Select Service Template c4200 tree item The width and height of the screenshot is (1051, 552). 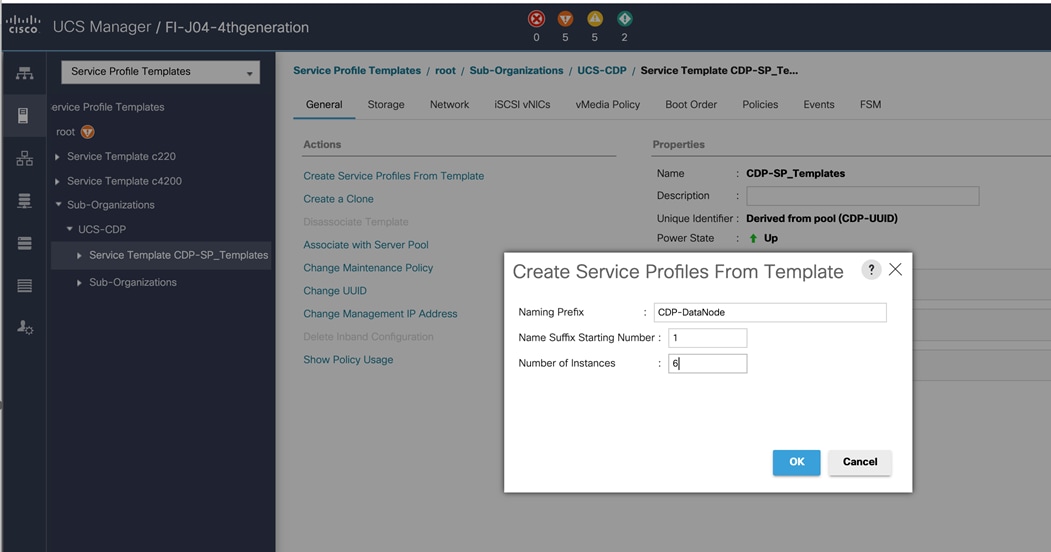click(x=124, y=182)
